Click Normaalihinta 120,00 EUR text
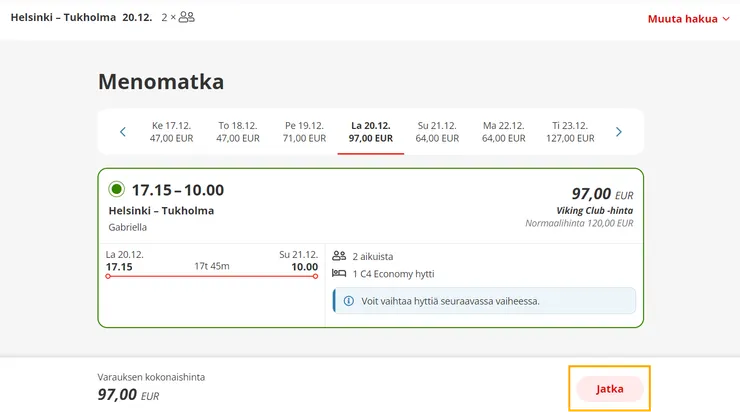 [x=579, y=223]
